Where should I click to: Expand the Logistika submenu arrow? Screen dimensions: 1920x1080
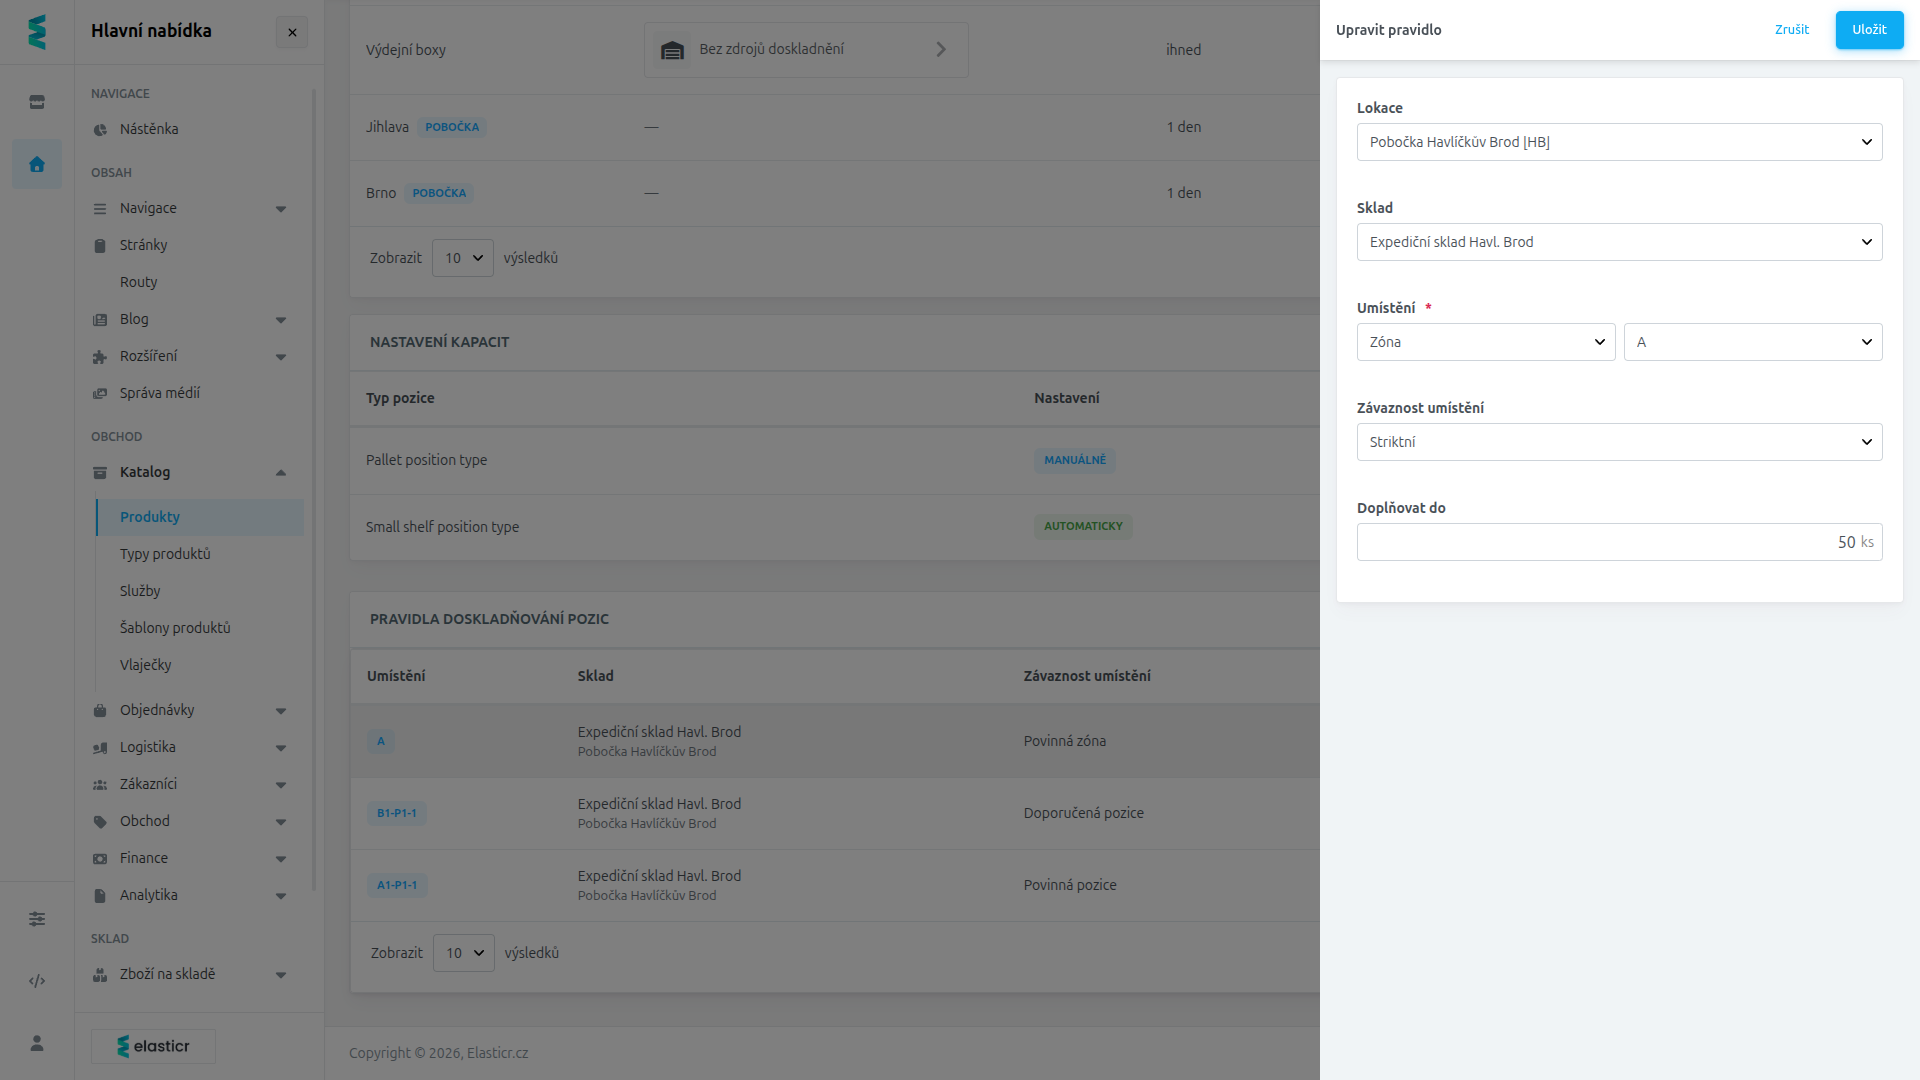(x=281, y=748)
